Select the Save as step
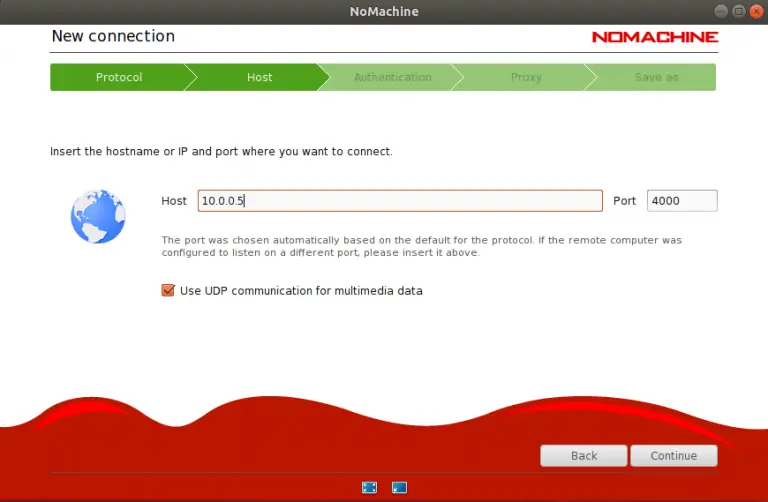 (656, 77)
